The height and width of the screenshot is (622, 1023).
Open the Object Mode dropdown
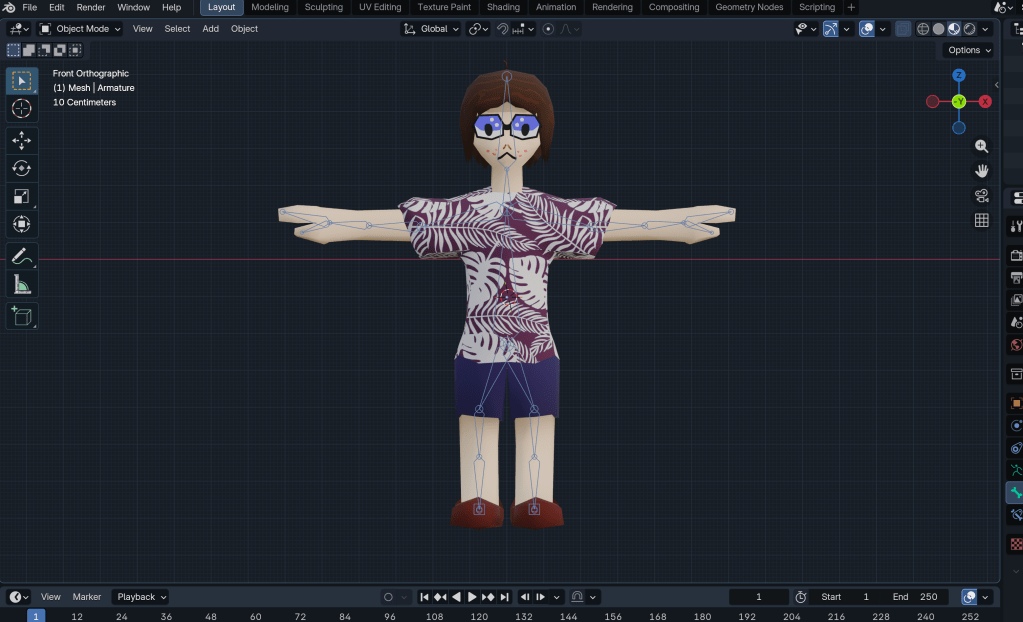(x=80, y=29)
